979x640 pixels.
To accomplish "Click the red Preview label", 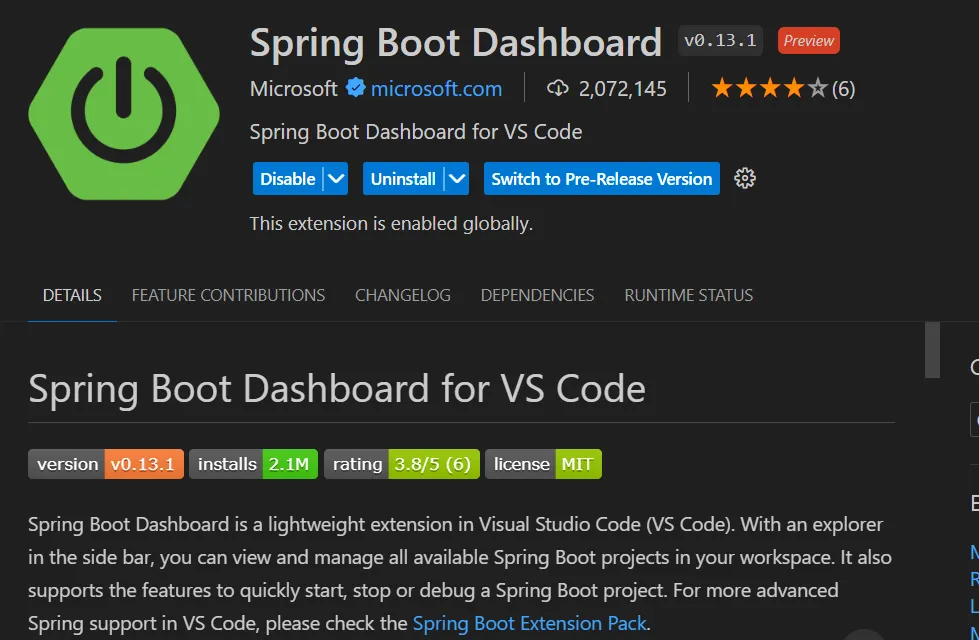I will point(809,41).
